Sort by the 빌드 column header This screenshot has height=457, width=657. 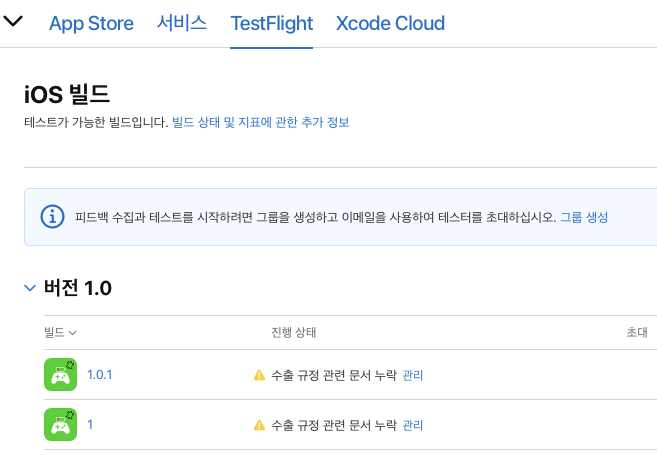60,333
